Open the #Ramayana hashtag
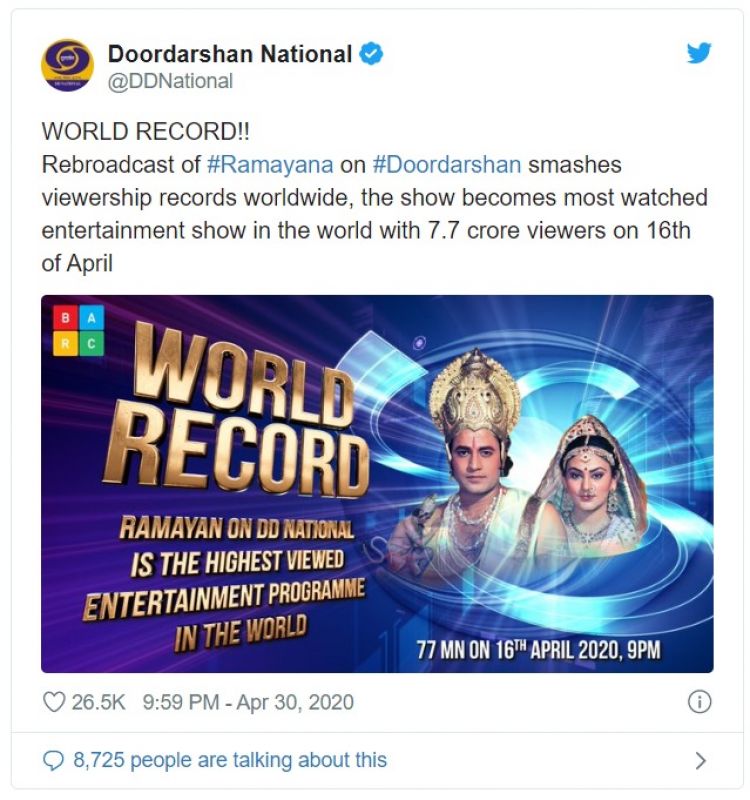750x800 pixels. [270, 165]
